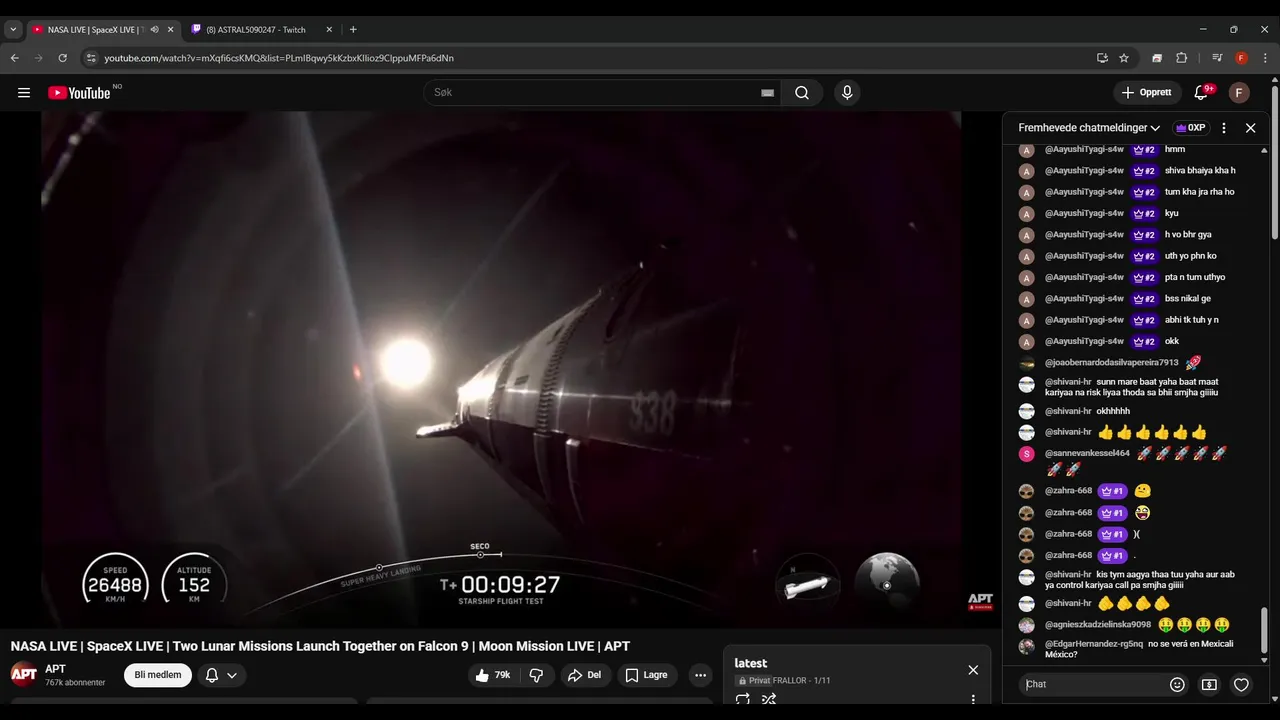1280x720 pixels.
Task: Close the Twitch tab
Action: pos(329,30)
